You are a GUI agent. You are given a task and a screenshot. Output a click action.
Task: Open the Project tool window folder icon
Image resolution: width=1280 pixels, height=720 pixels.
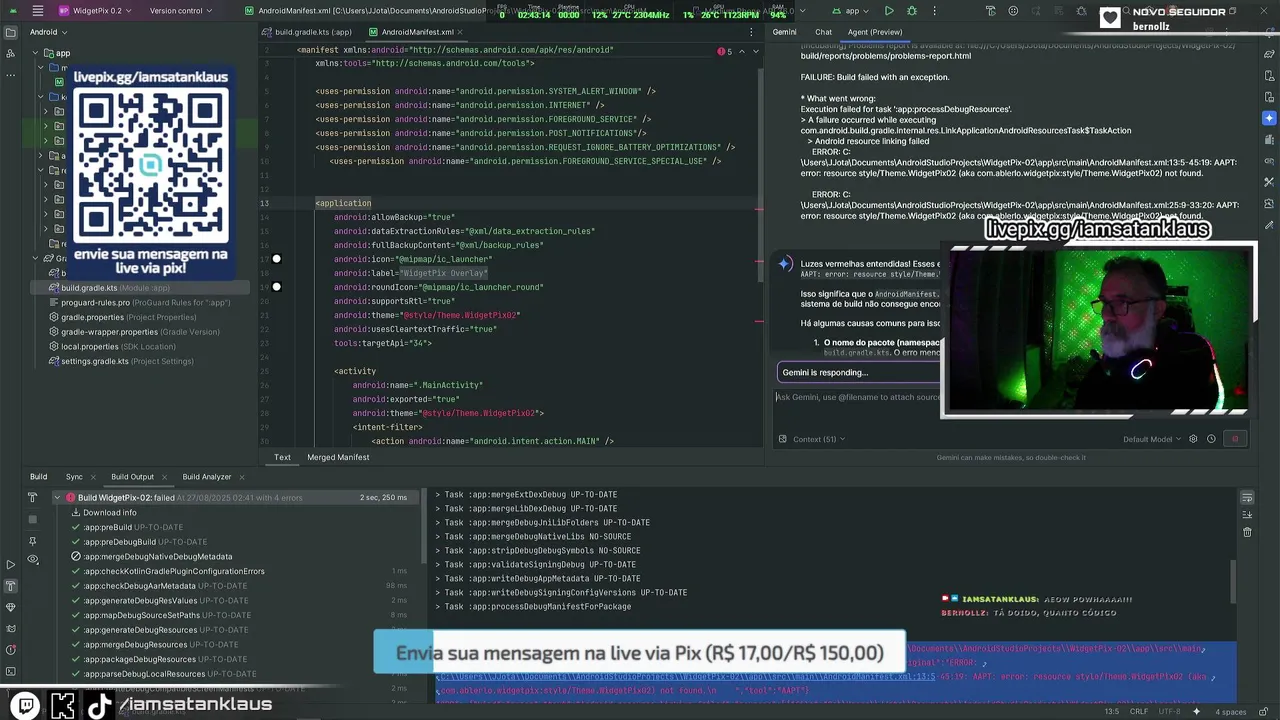click(x=11, y=31)
